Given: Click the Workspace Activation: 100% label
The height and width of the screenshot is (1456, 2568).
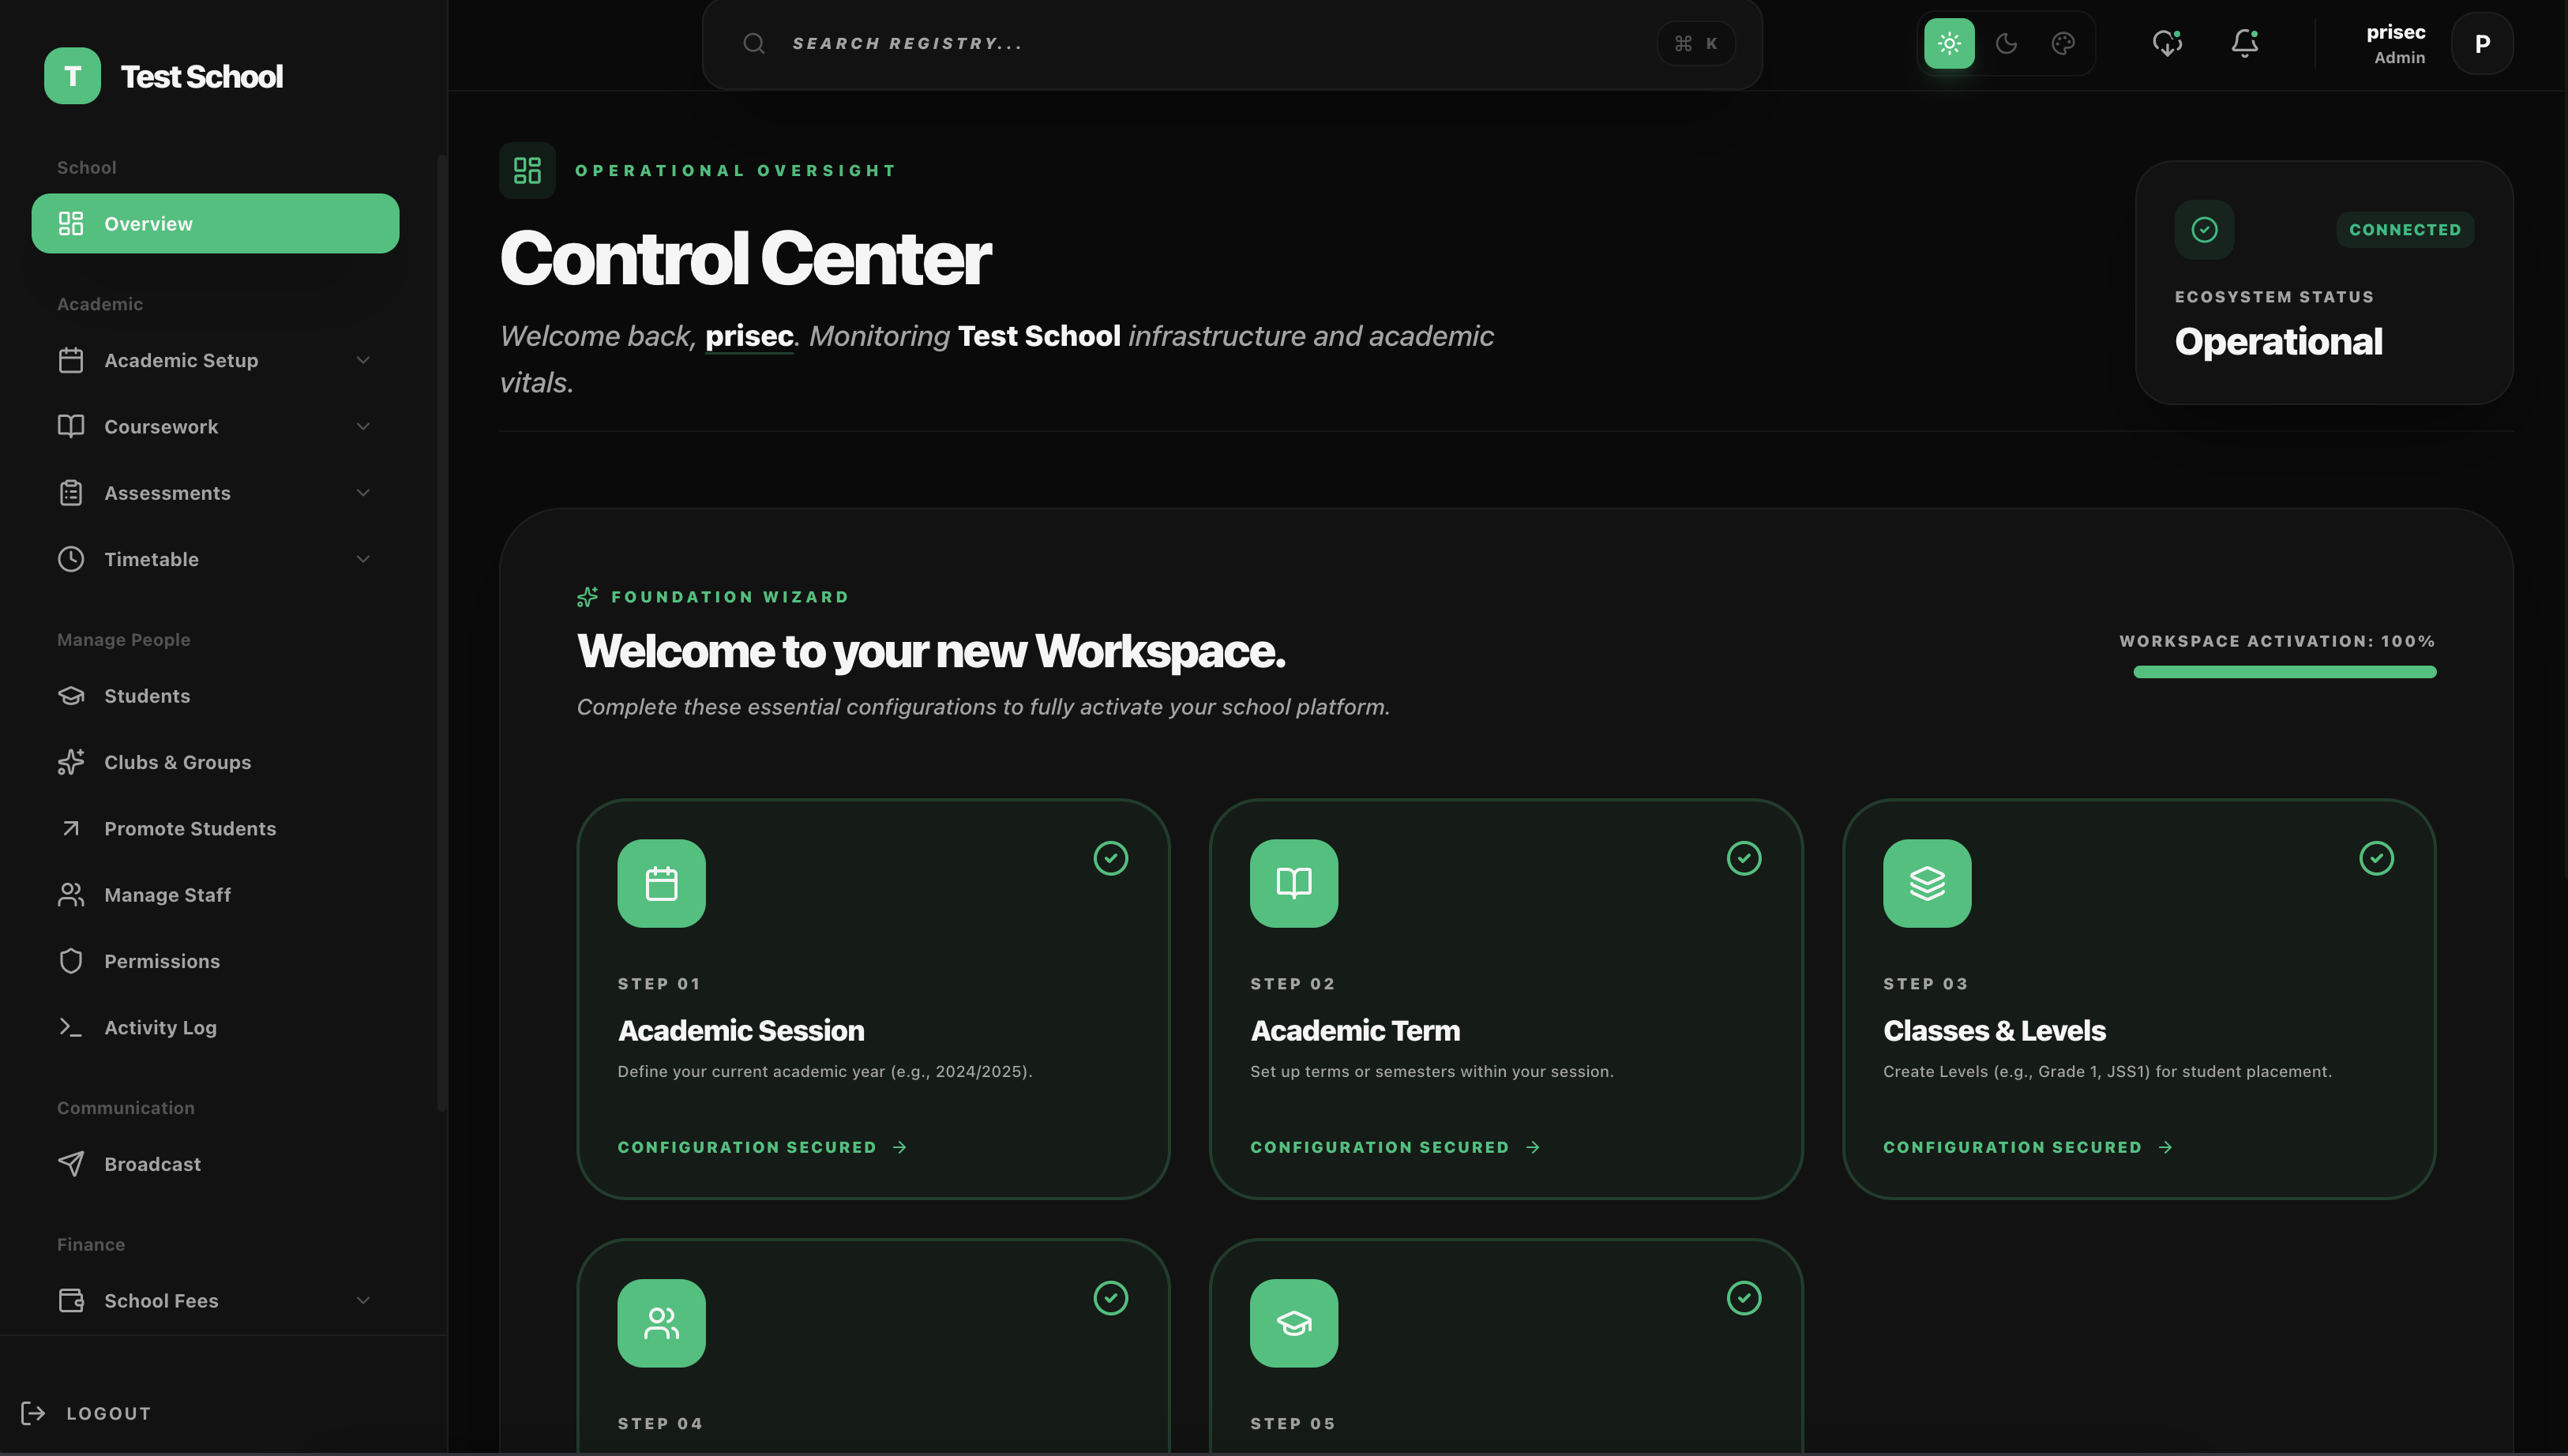Looking at the screenshot, I should pyautogui.click(x=2277, y=641).
